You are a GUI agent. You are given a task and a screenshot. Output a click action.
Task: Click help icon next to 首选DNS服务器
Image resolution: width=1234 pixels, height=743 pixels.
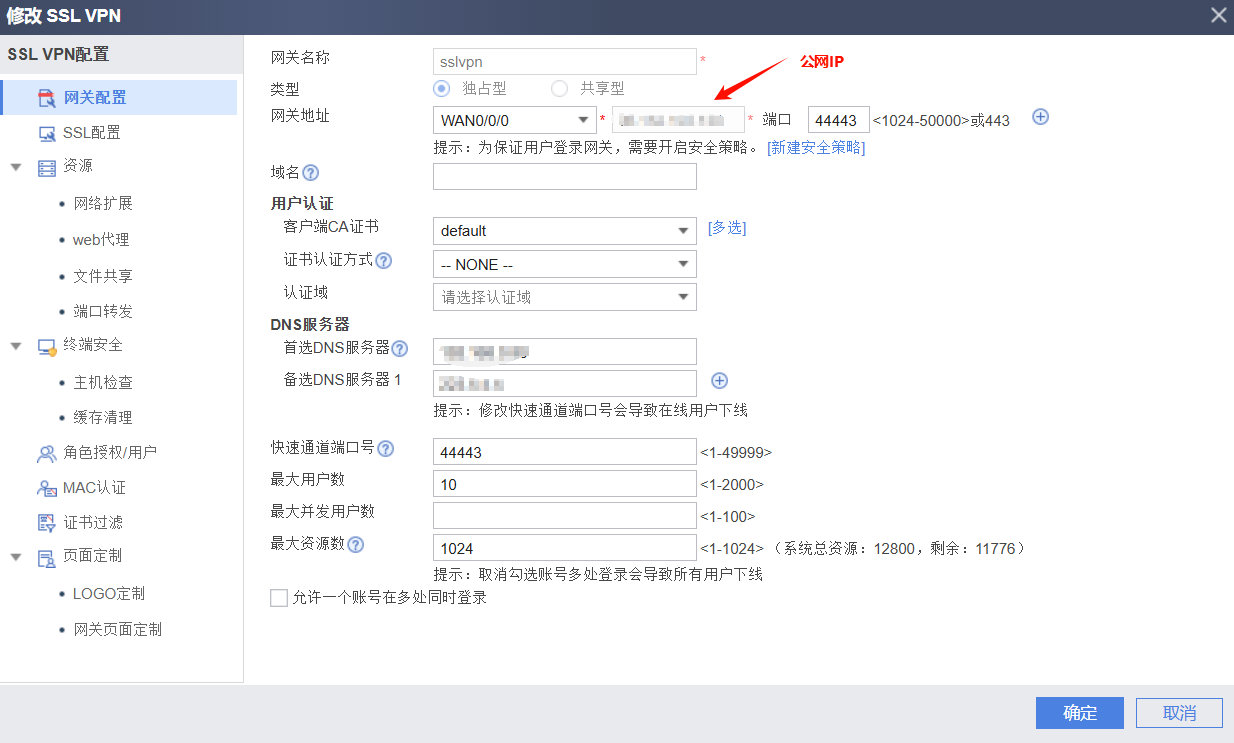coord(400,348)
